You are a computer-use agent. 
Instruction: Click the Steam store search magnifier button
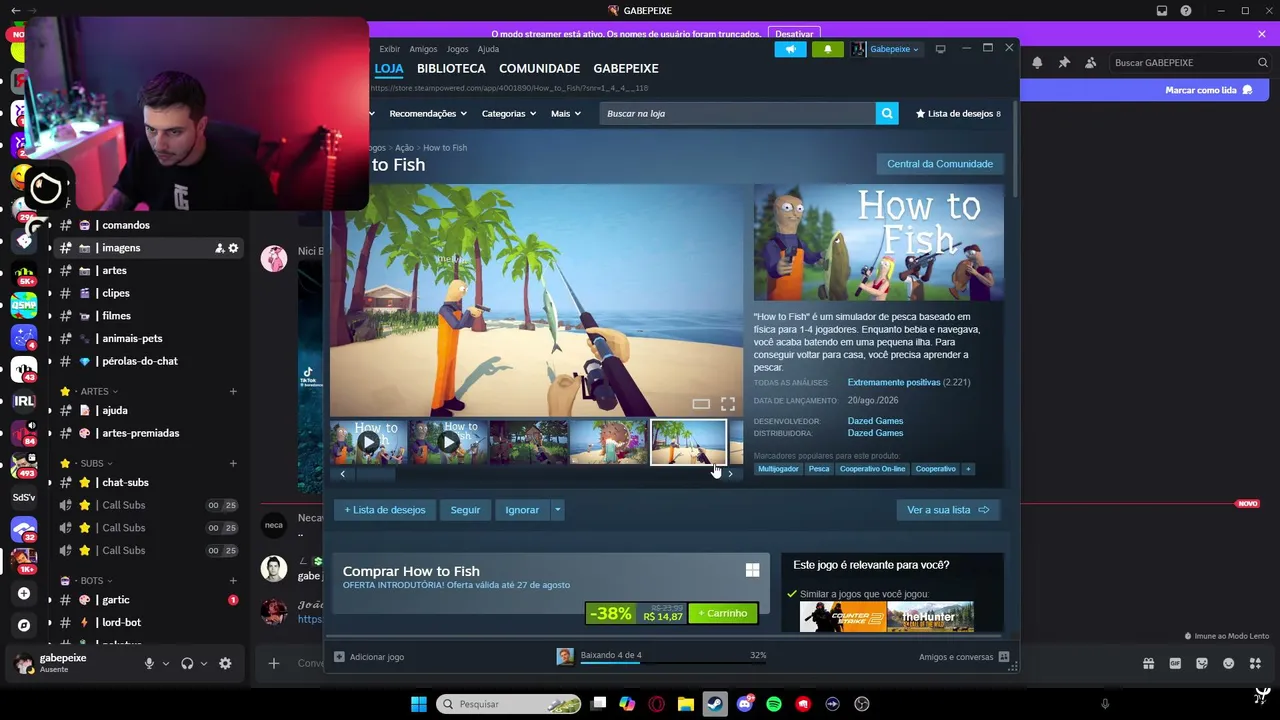pos(887,113)
